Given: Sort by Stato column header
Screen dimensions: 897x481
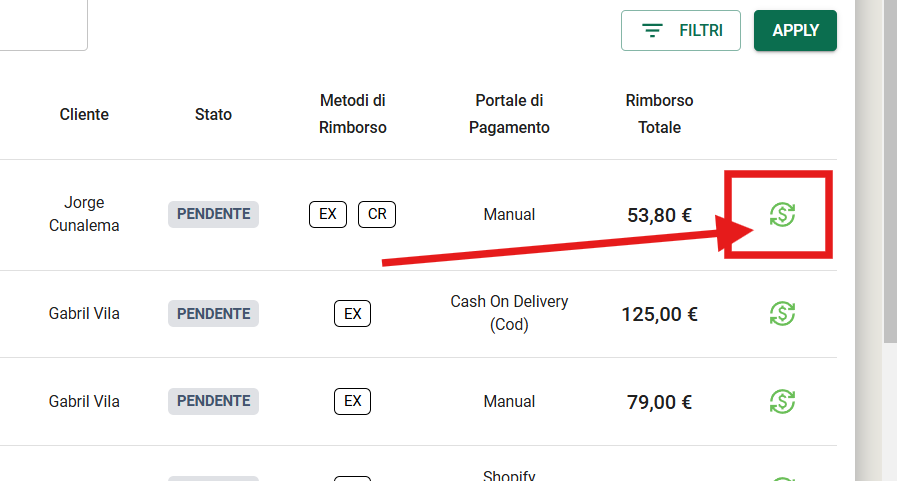Looking at the screenshot, I should (213, 114).
